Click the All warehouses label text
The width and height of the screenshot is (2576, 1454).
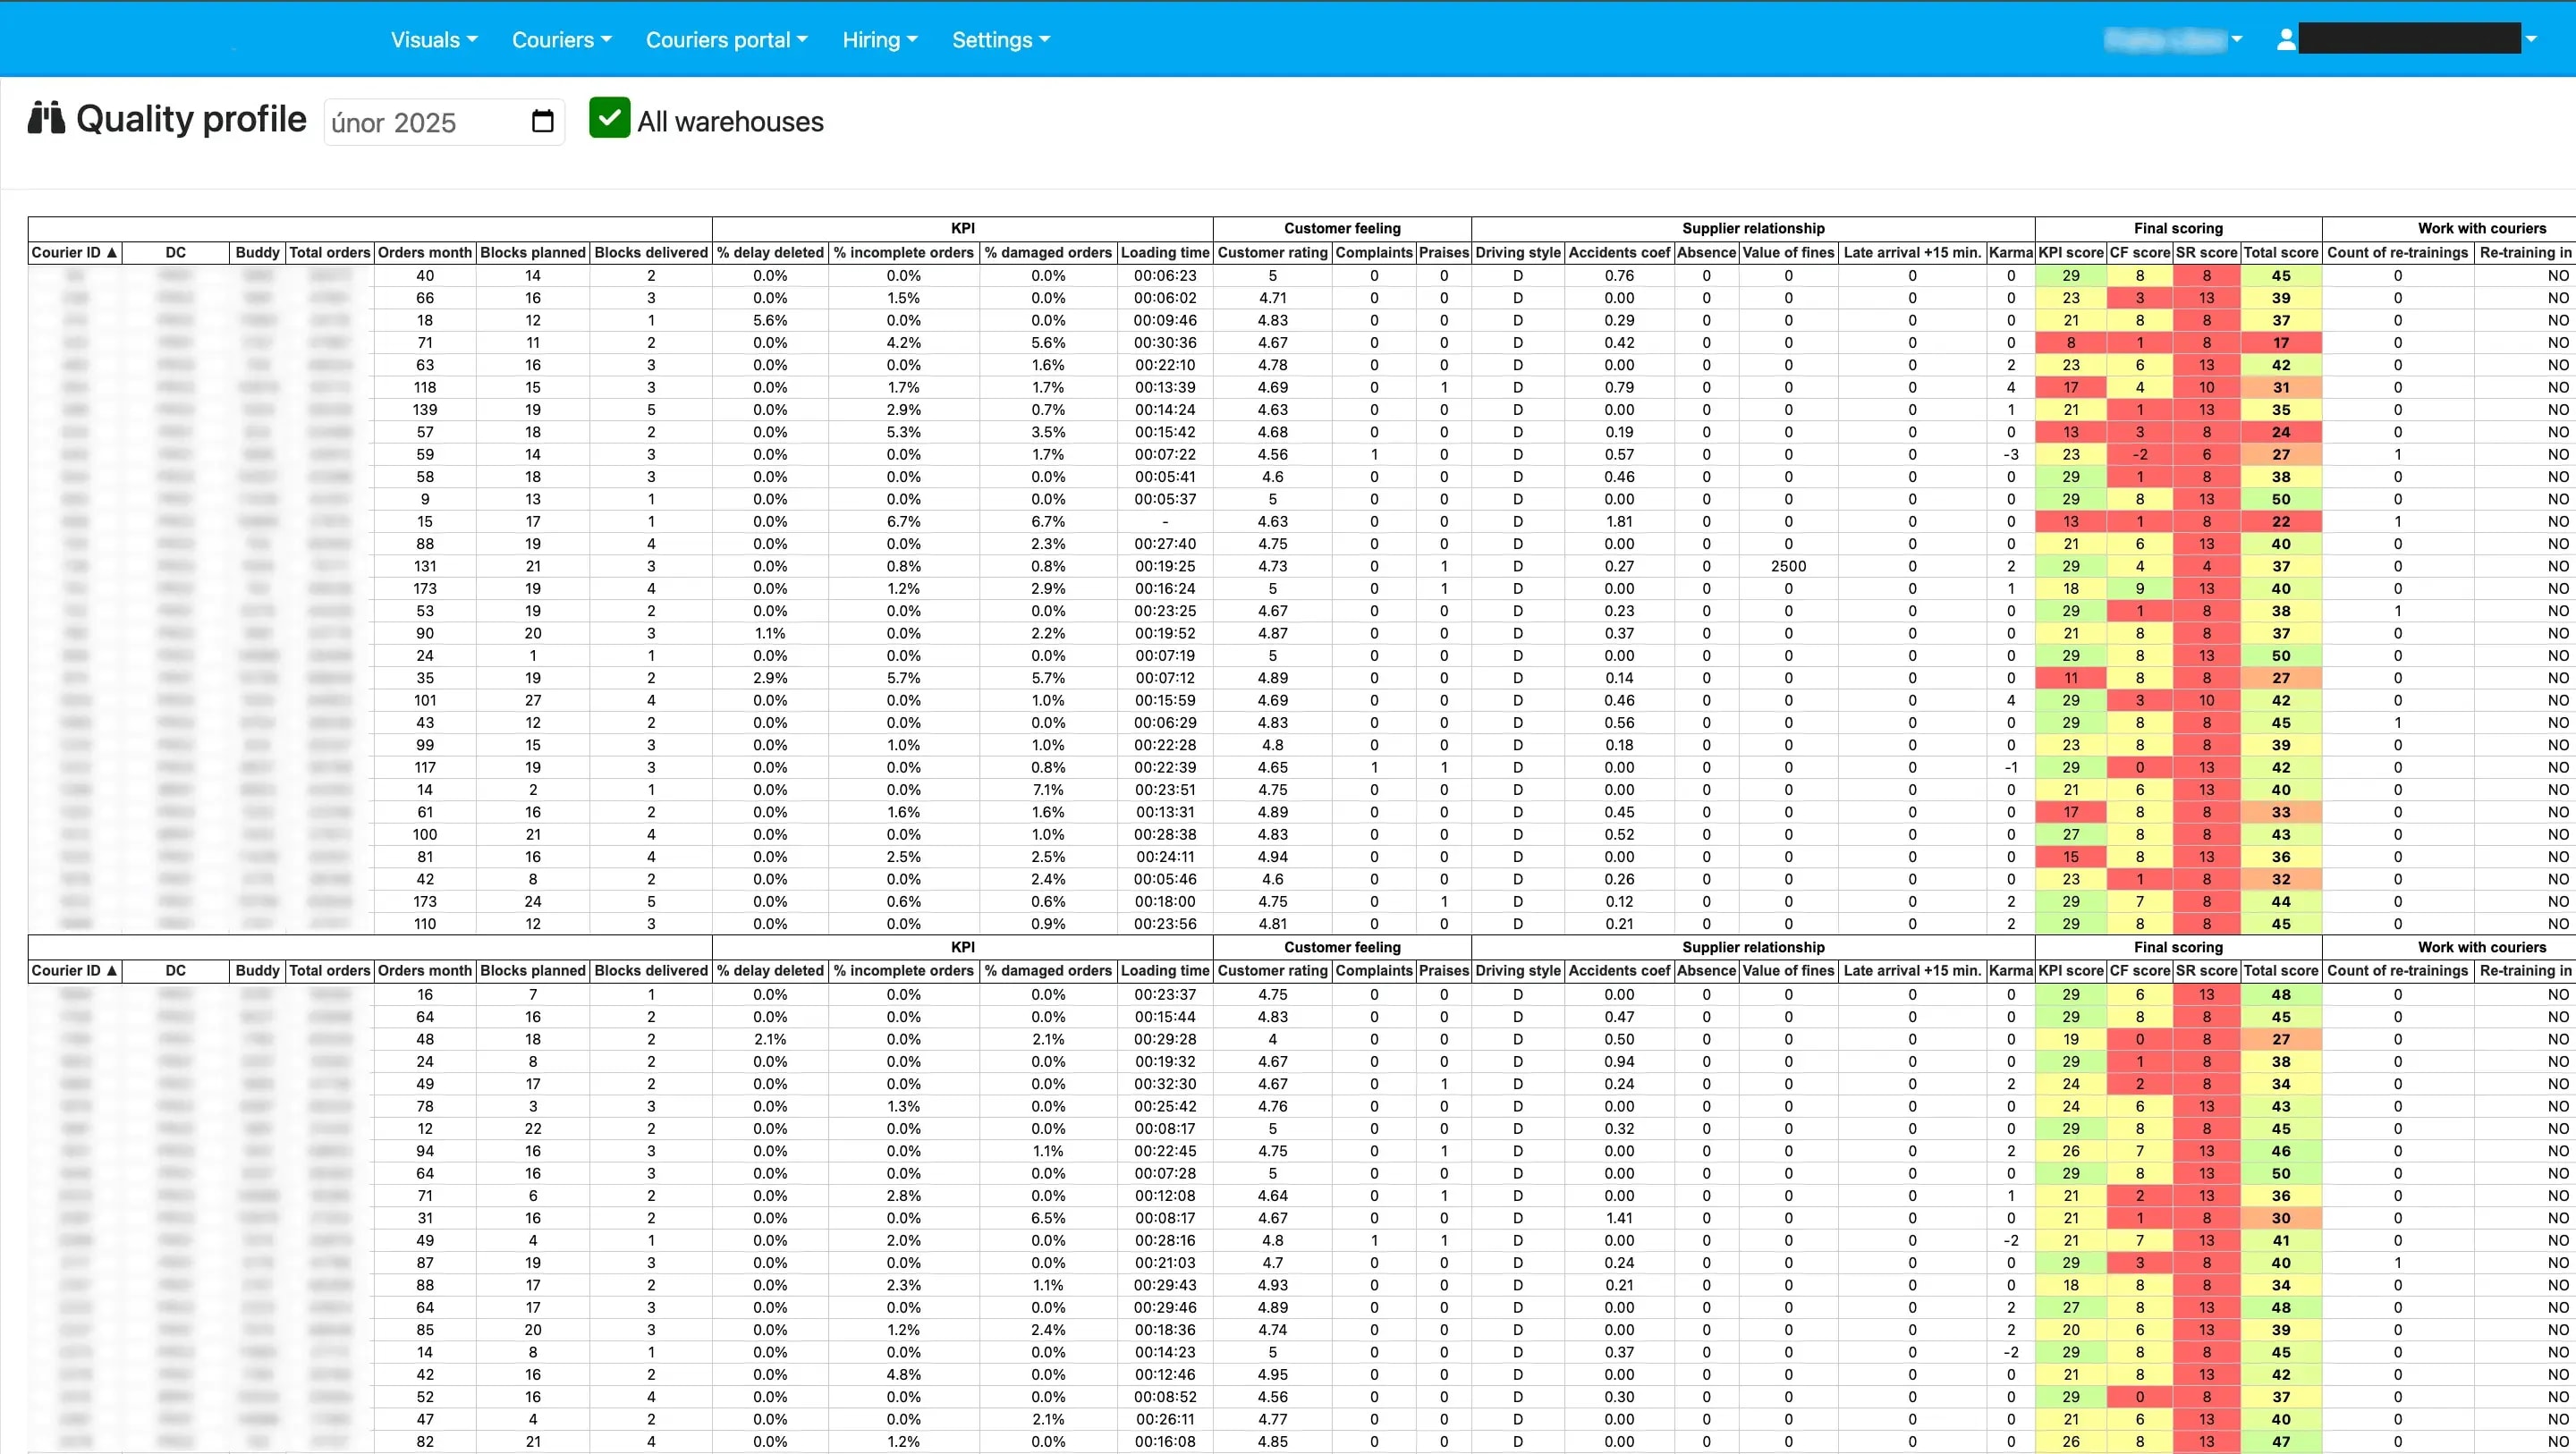(730, 122)
